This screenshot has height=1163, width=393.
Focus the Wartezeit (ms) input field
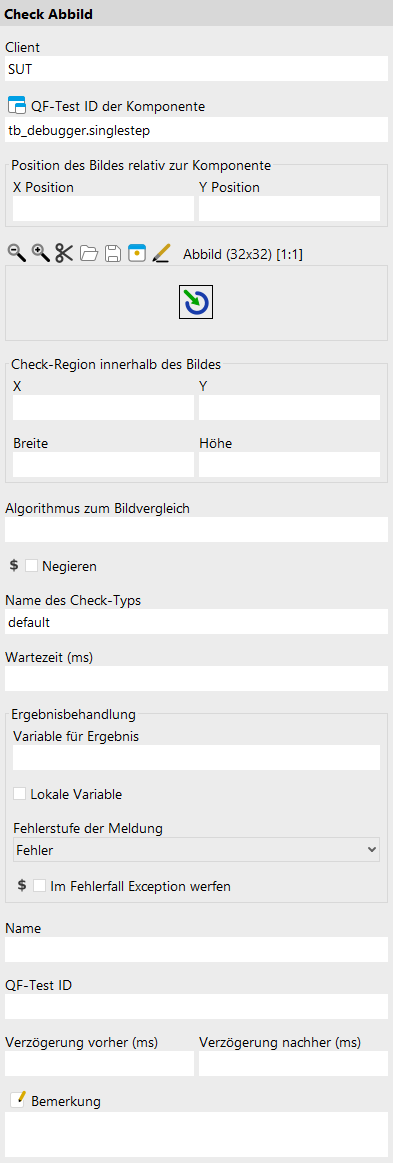[x=196, y=678]
